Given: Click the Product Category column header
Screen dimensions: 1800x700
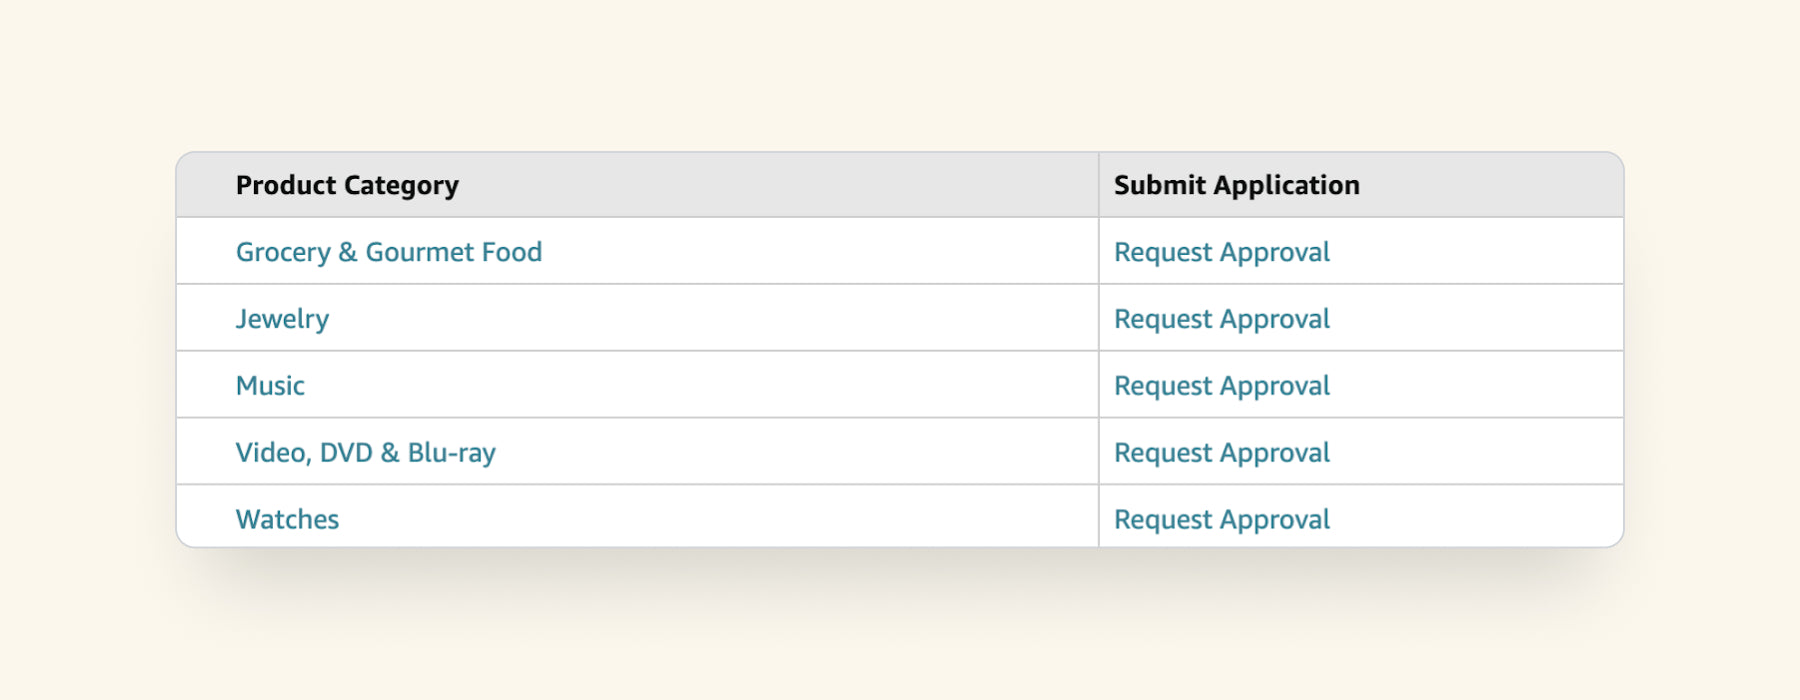Looking at the screenshot, I should [x=347, y=185].
